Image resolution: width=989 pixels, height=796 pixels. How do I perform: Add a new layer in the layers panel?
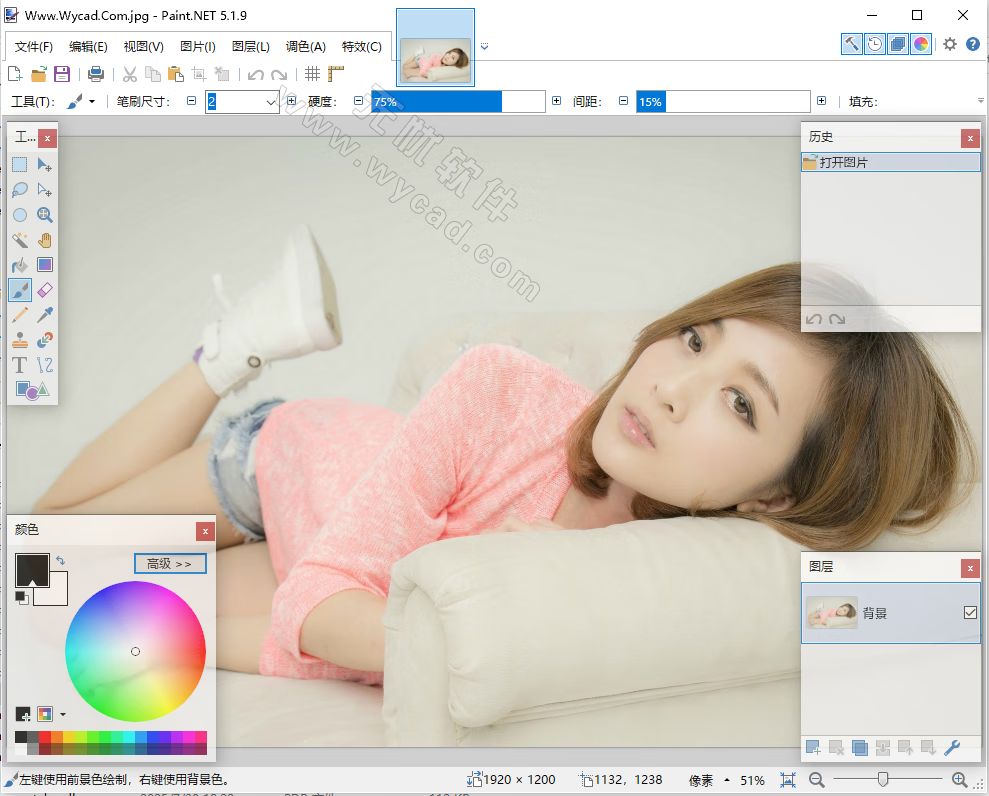point(813,747)
